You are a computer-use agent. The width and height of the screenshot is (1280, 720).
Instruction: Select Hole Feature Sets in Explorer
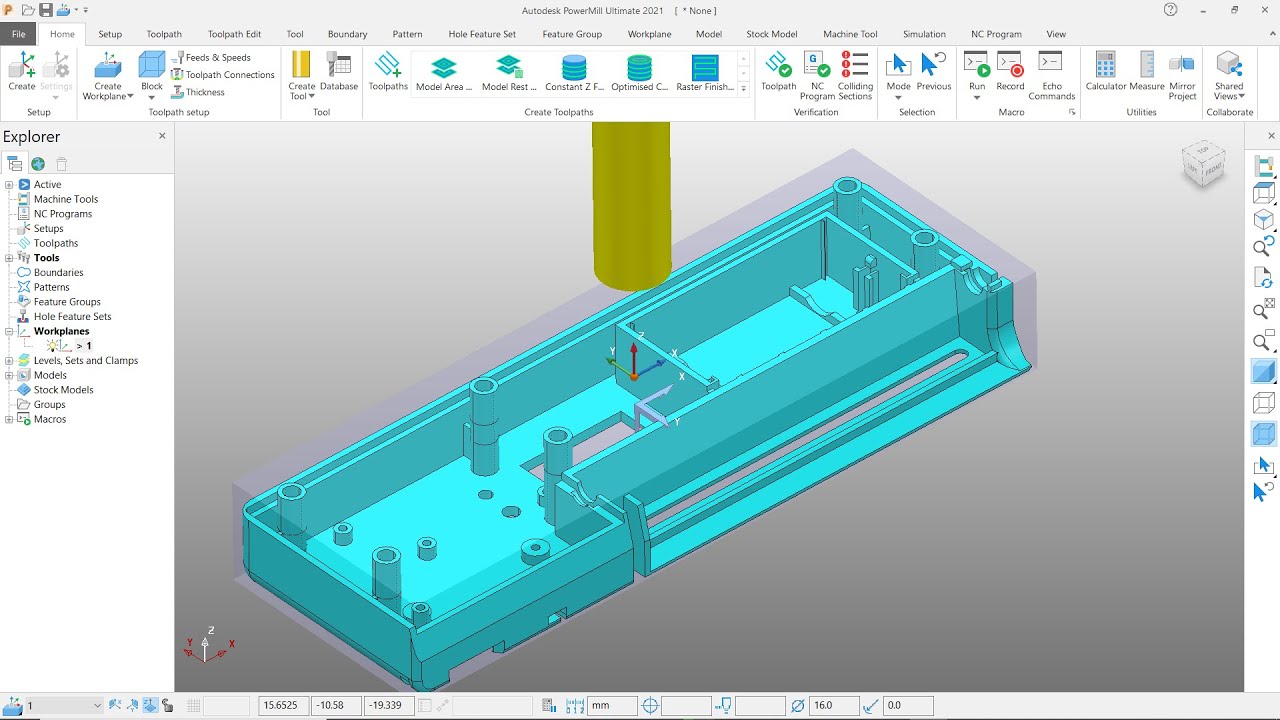tap(72, 317)
